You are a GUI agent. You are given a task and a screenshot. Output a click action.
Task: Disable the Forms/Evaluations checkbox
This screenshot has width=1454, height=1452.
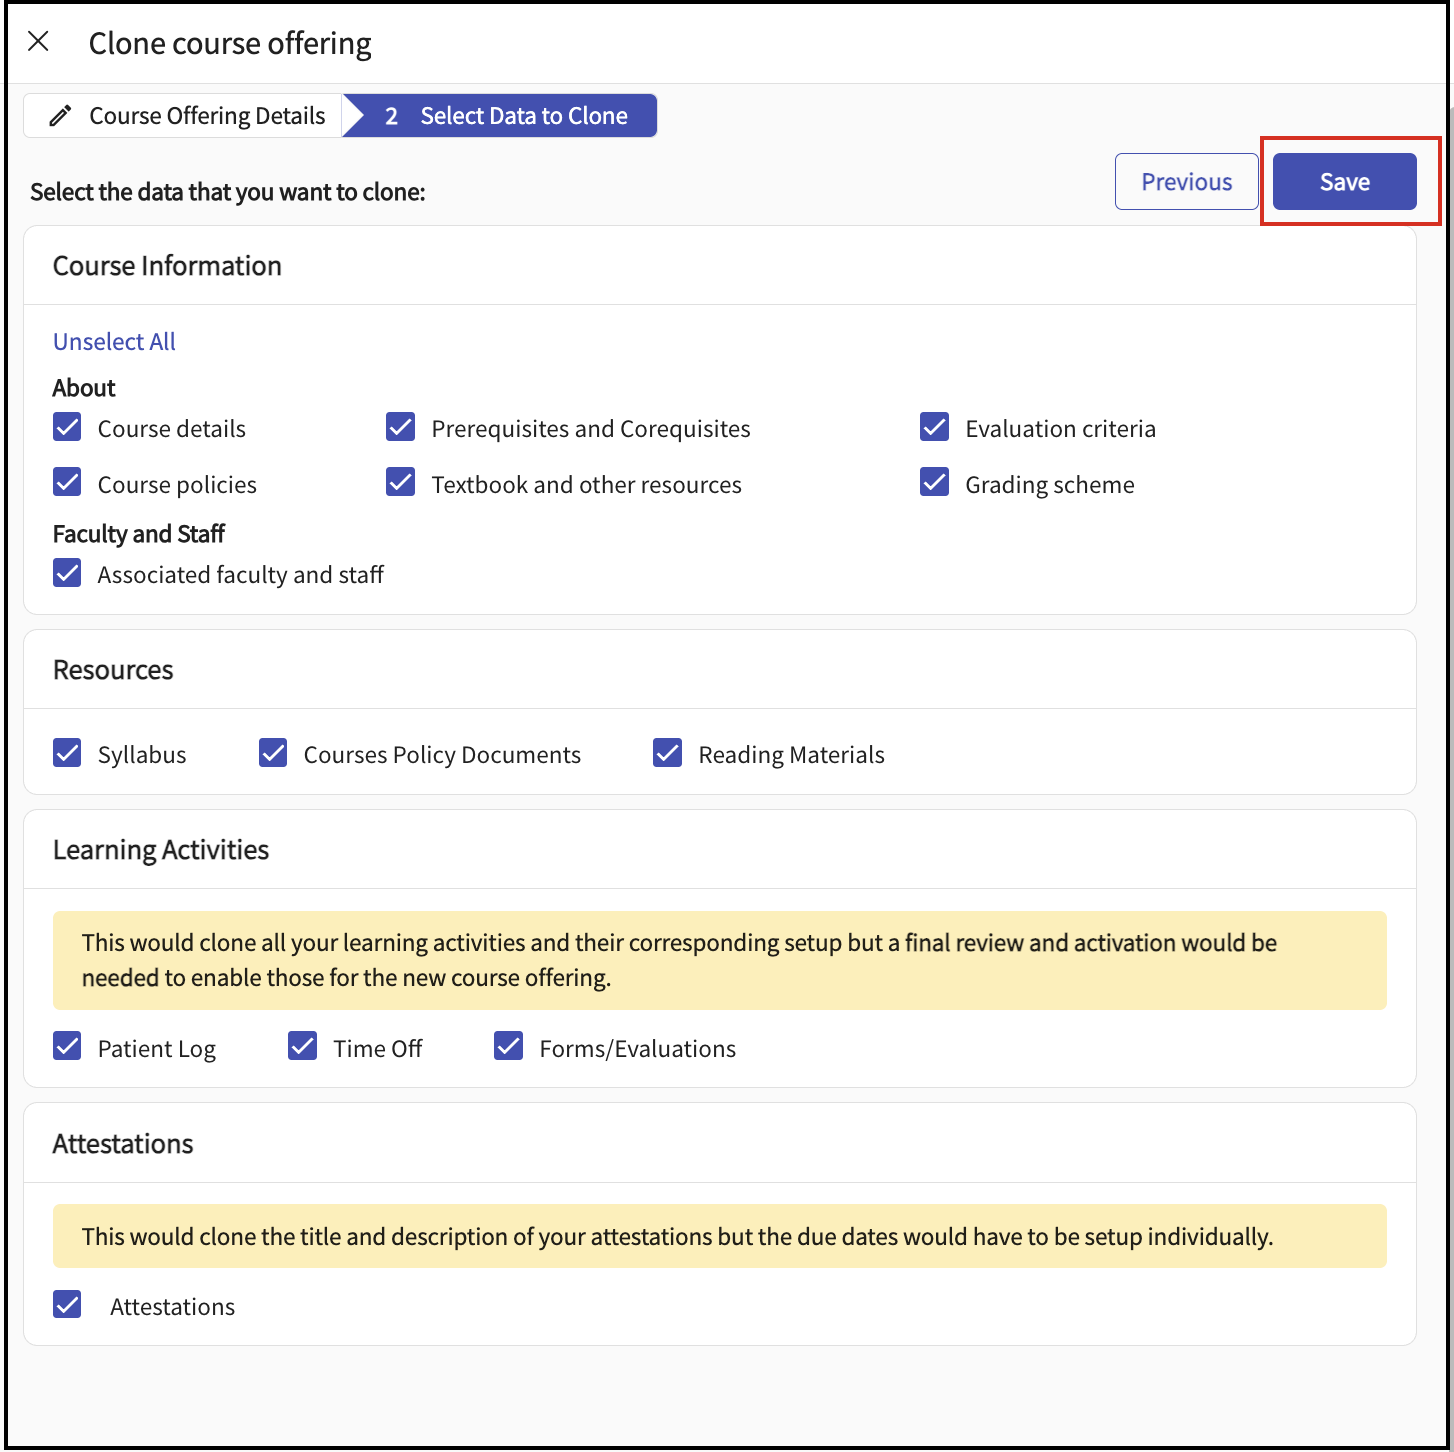[509, 1047]
